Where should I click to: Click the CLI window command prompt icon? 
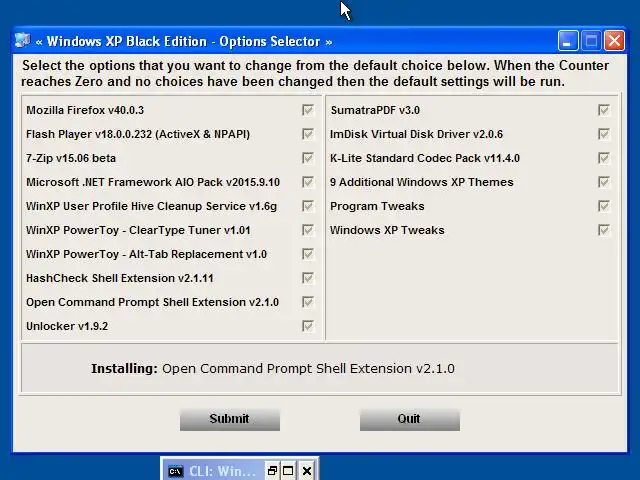176,471
